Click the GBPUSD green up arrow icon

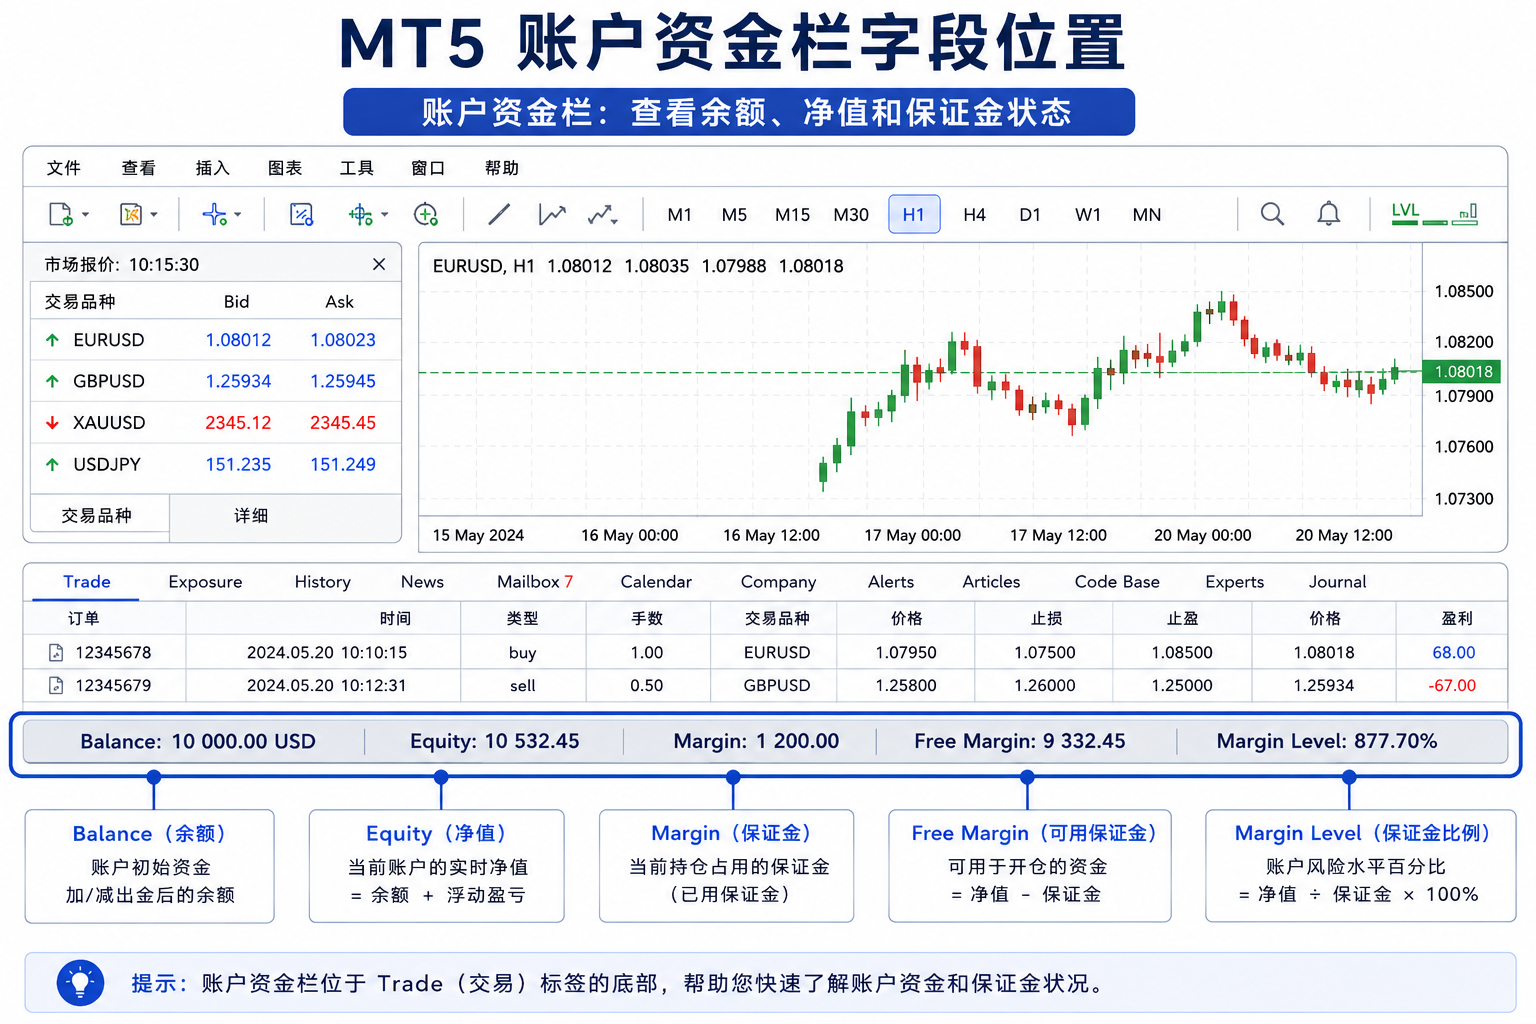[x=52, y=381]
